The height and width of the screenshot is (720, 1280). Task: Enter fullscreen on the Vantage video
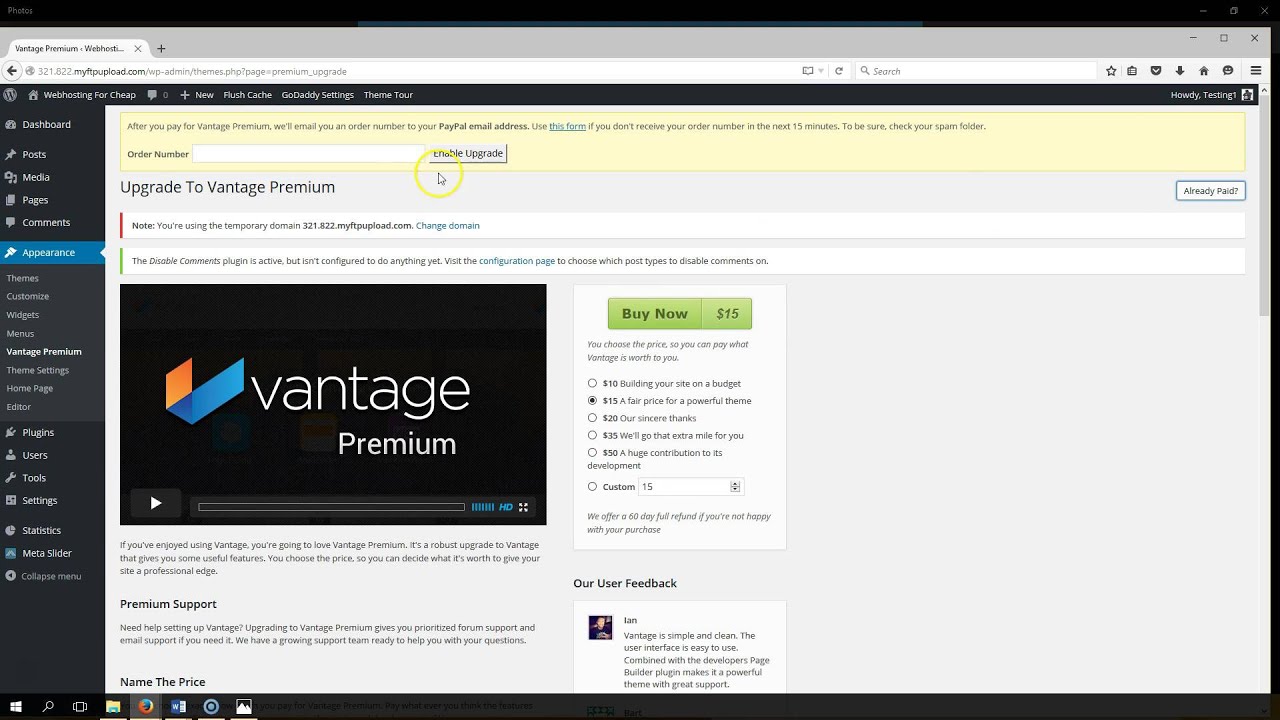tap(523, 507)
